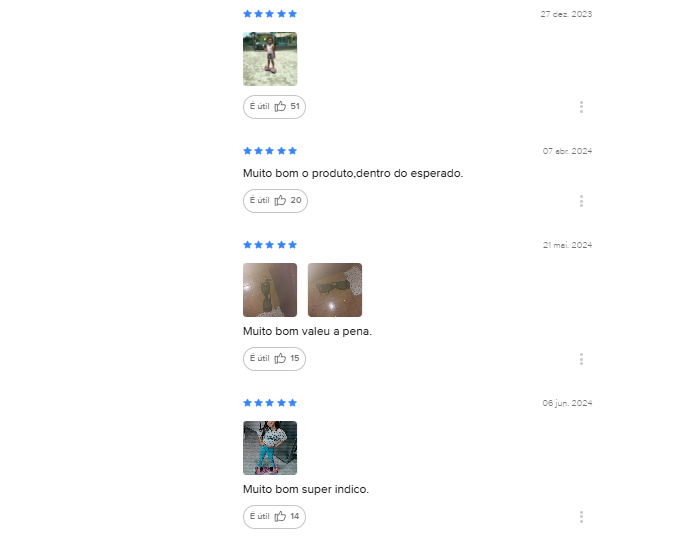The height and width of the screenshot is (545, 678).
Task: Mark the 'valeu a pena' review as useful
Action: point(274,359)
